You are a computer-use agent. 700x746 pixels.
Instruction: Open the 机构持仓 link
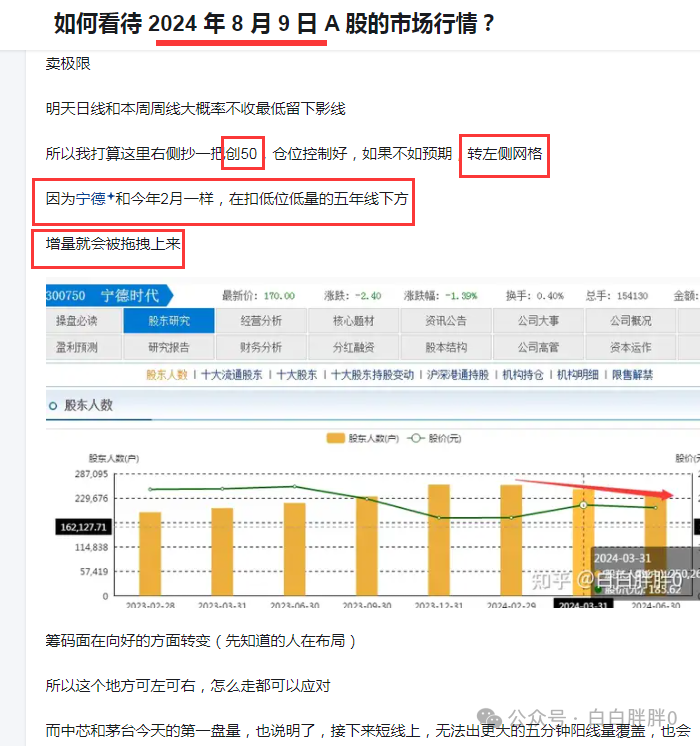[523, 375]
